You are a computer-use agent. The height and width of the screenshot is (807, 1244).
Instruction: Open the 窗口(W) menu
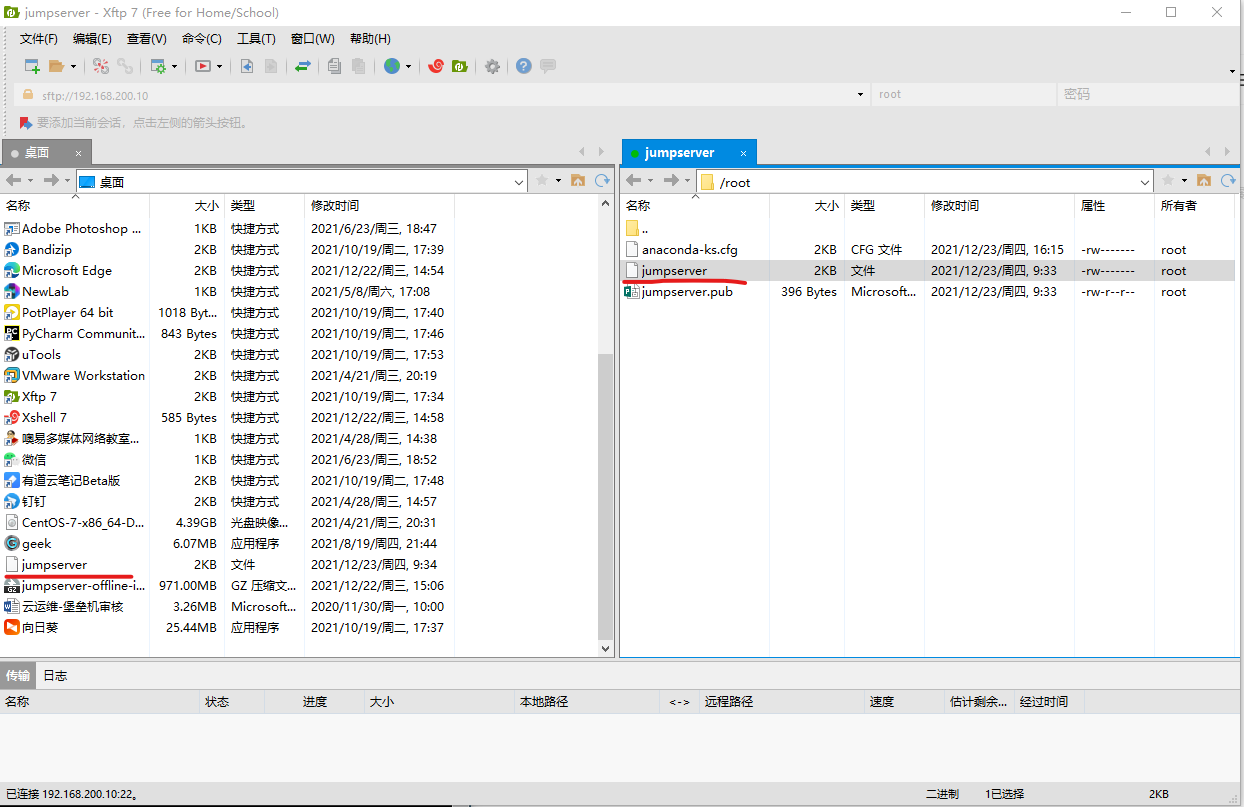(313, 39)
